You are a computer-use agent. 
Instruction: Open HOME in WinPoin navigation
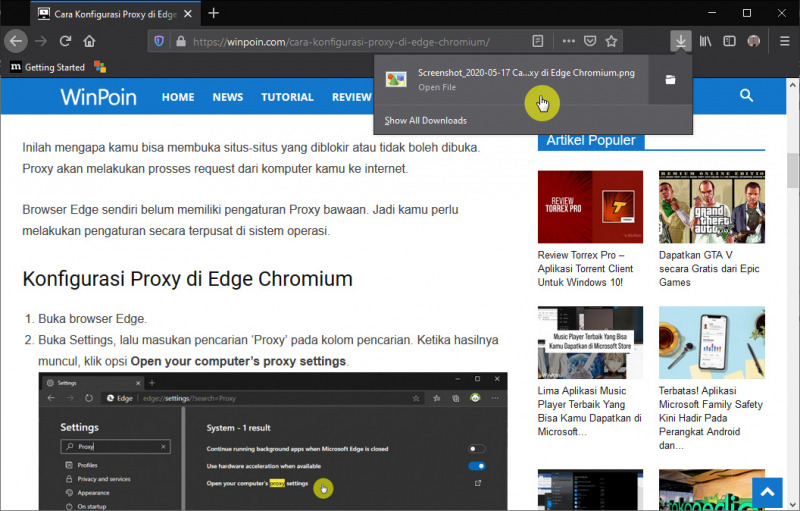tap(178, 97)
